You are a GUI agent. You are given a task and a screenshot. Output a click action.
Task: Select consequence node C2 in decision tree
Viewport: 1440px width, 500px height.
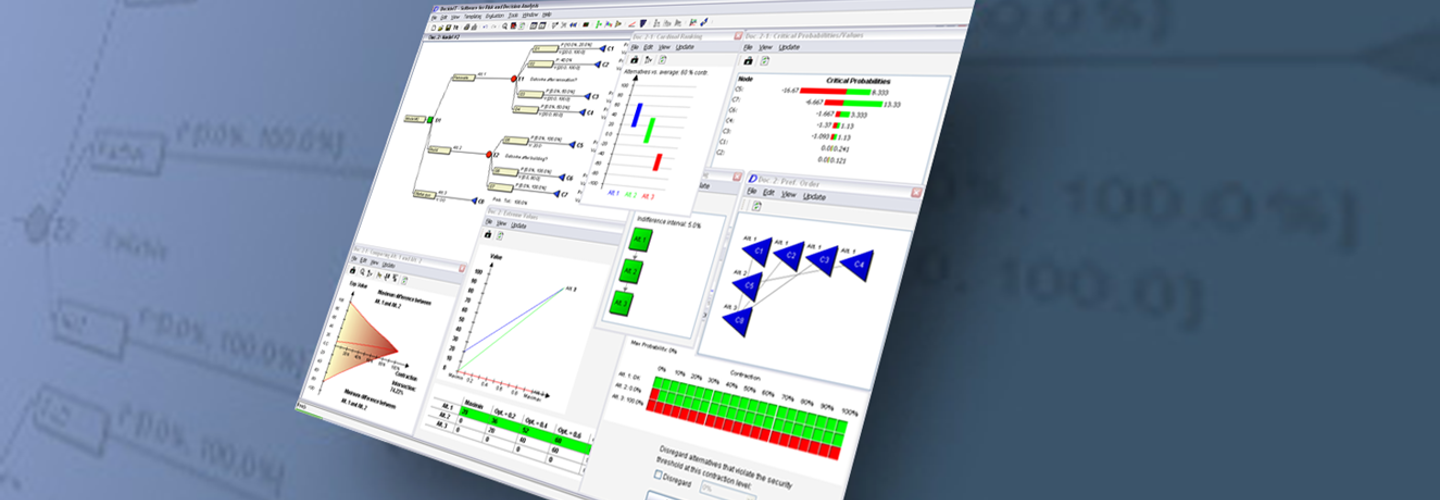pyautogui.click(x=598, y=64)
